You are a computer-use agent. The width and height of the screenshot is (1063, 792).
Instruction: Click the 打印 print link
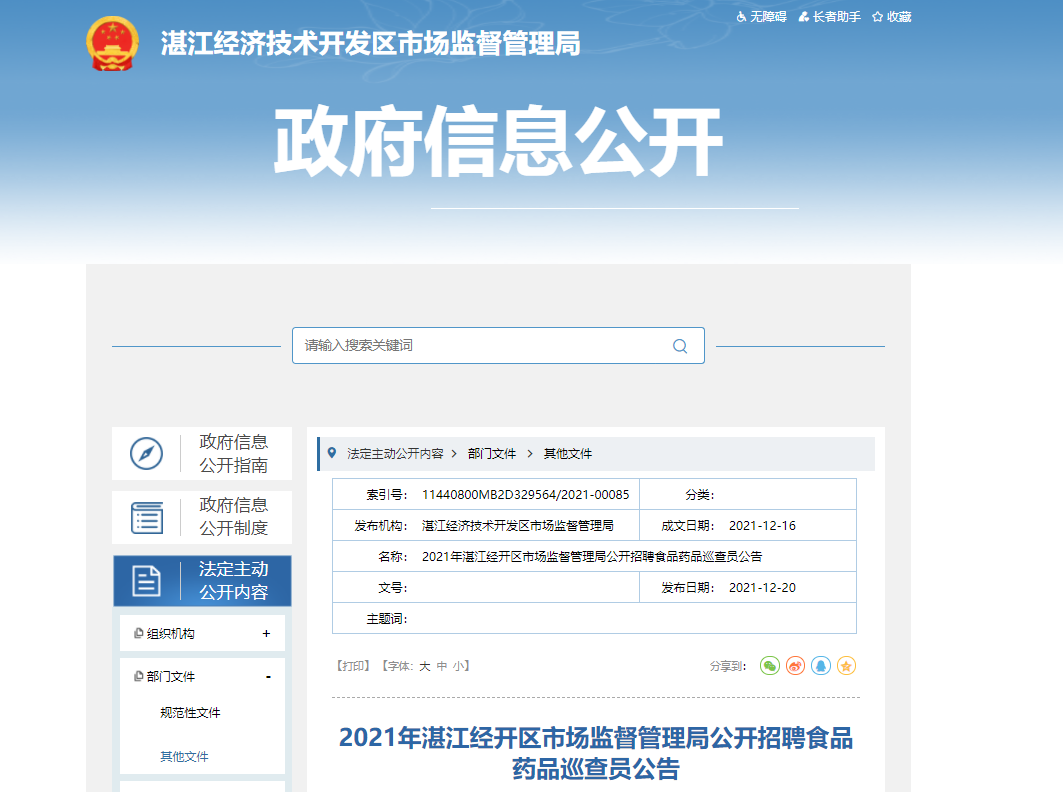[x=353, y=666]
